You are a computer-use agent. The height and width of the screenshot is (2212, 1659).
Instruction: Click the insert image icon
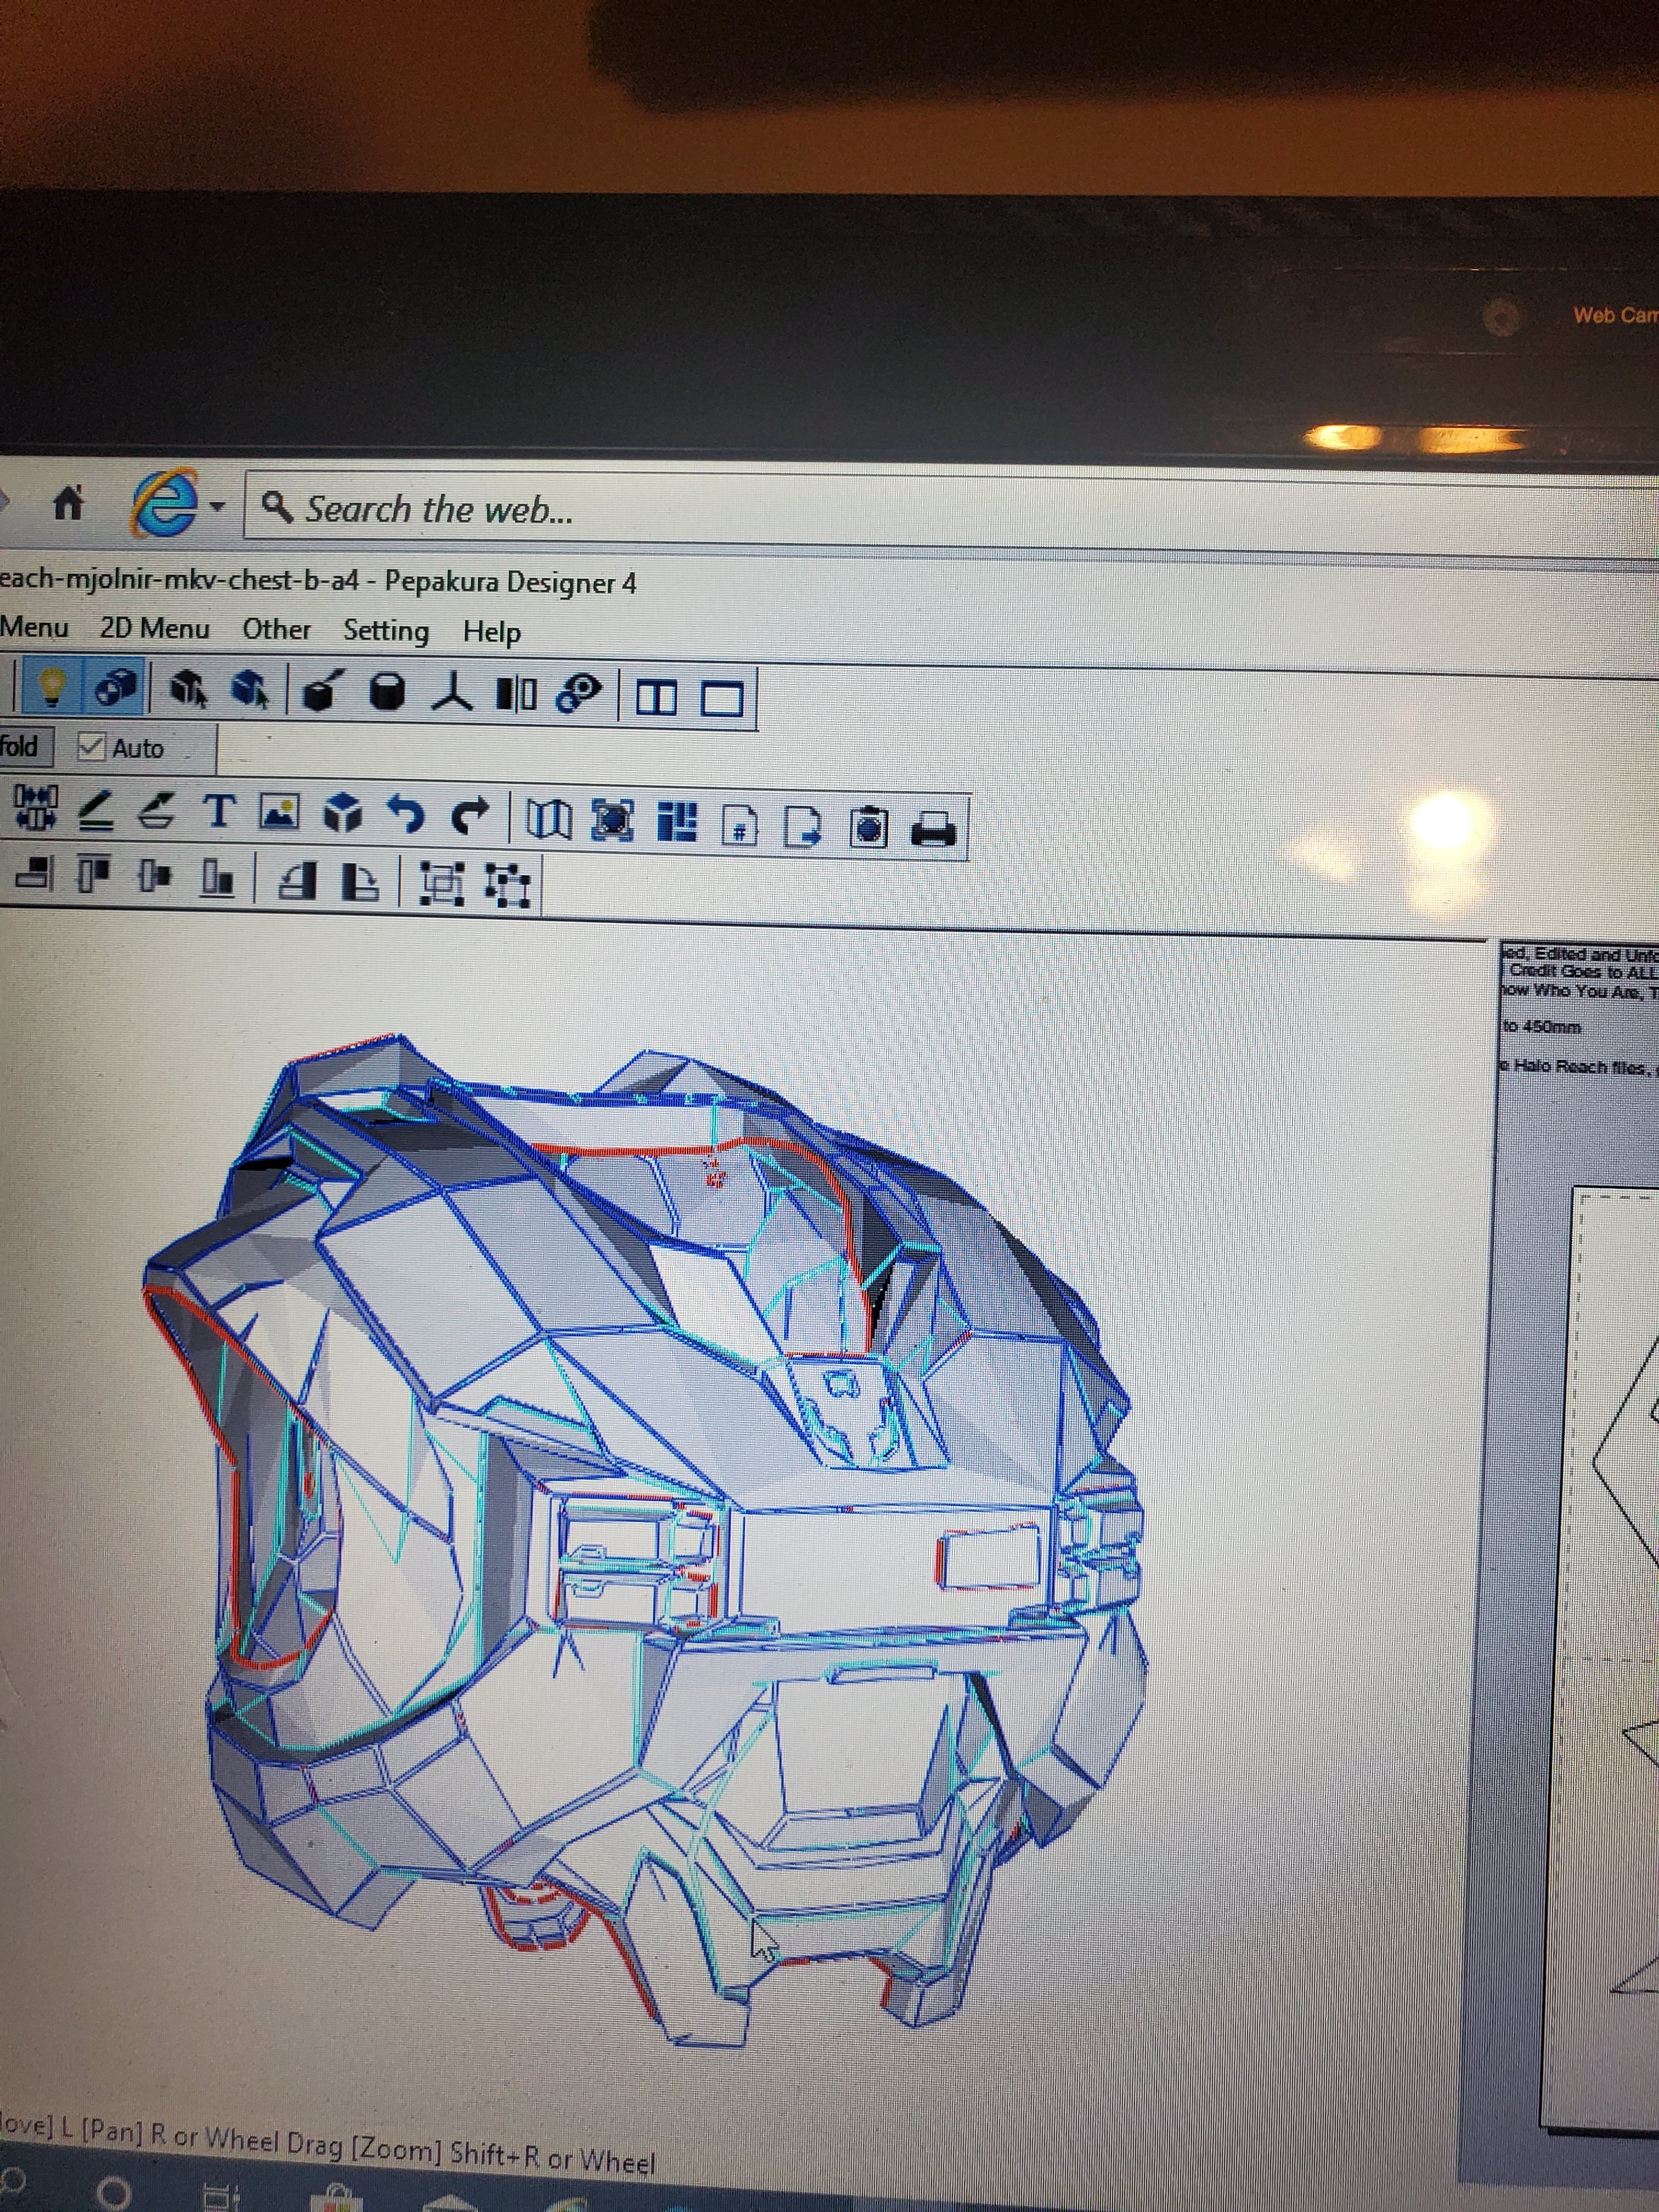[x=279, y=812]
